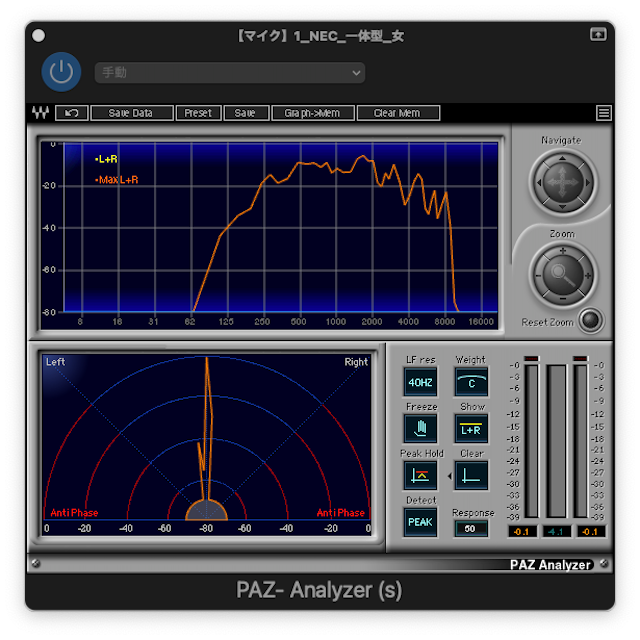Click the undo arrow button

[71, 113]
